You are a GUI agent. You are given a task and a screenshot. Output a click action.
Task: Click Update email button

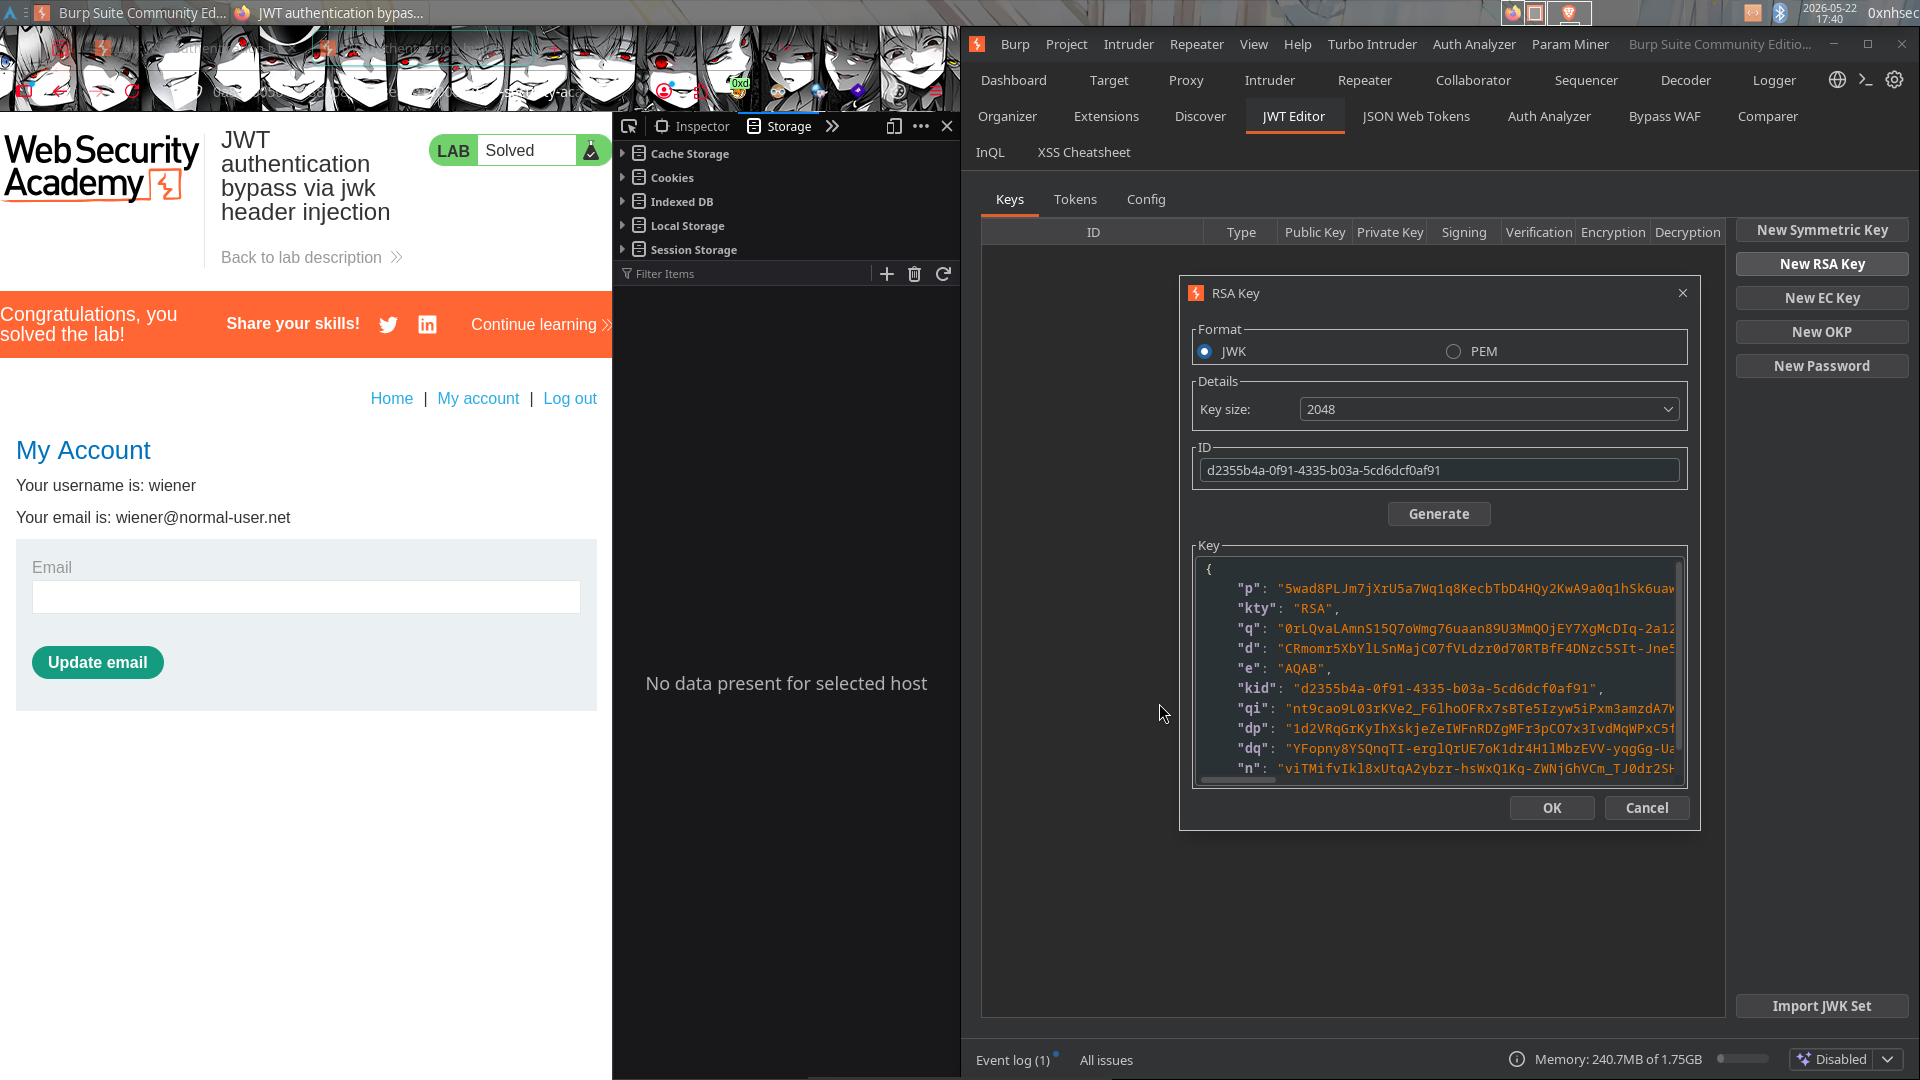pos(98,663)
